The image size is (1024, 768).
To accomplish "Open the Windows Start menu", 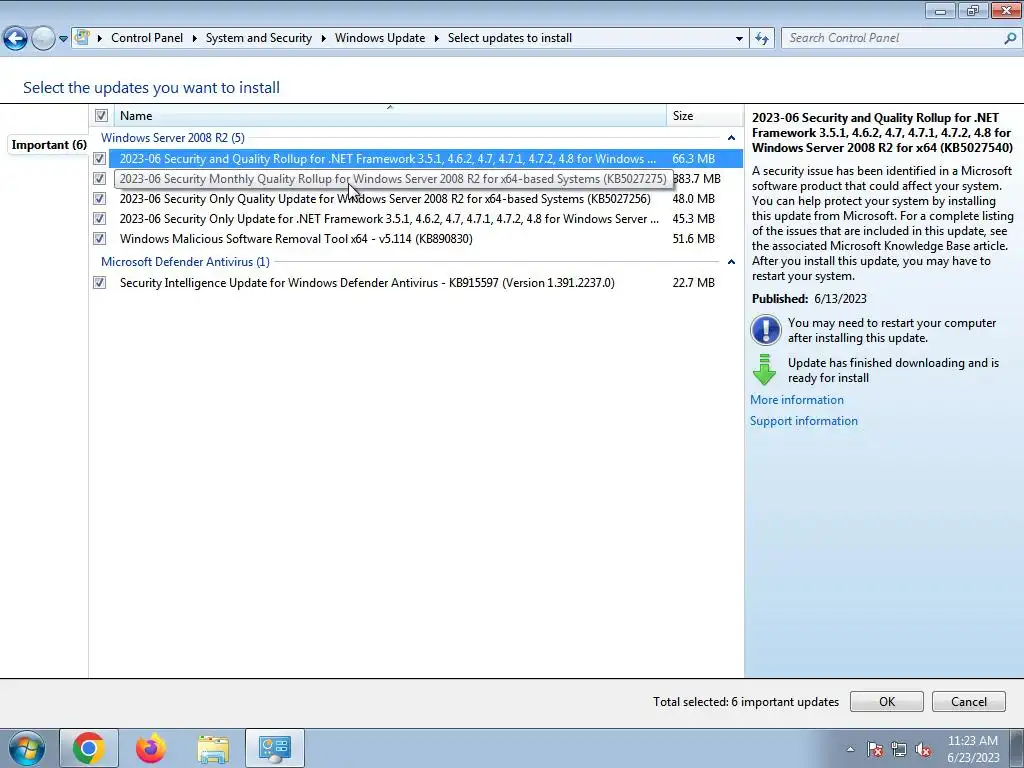I will (27, 748).
